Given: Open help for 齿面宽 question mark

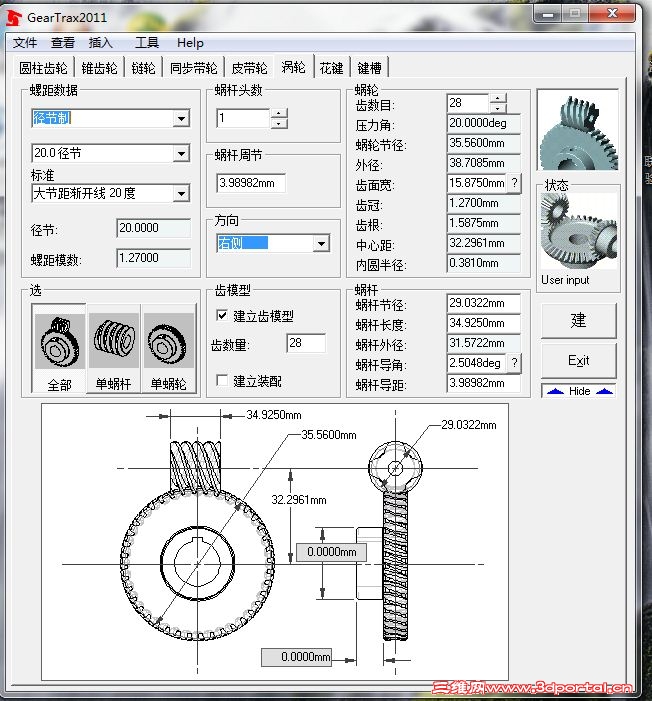Looking at the screenshot, I should pos(514,183).
